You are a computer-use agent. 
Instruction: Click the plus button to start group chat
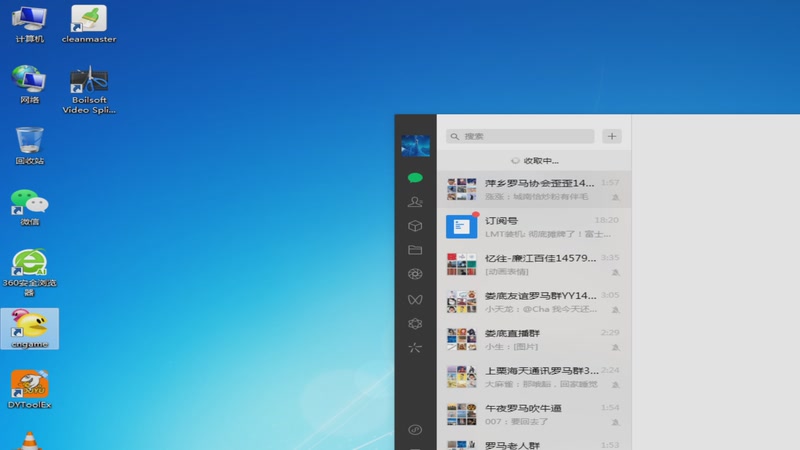pyautogui.click(x=612, y=136)
